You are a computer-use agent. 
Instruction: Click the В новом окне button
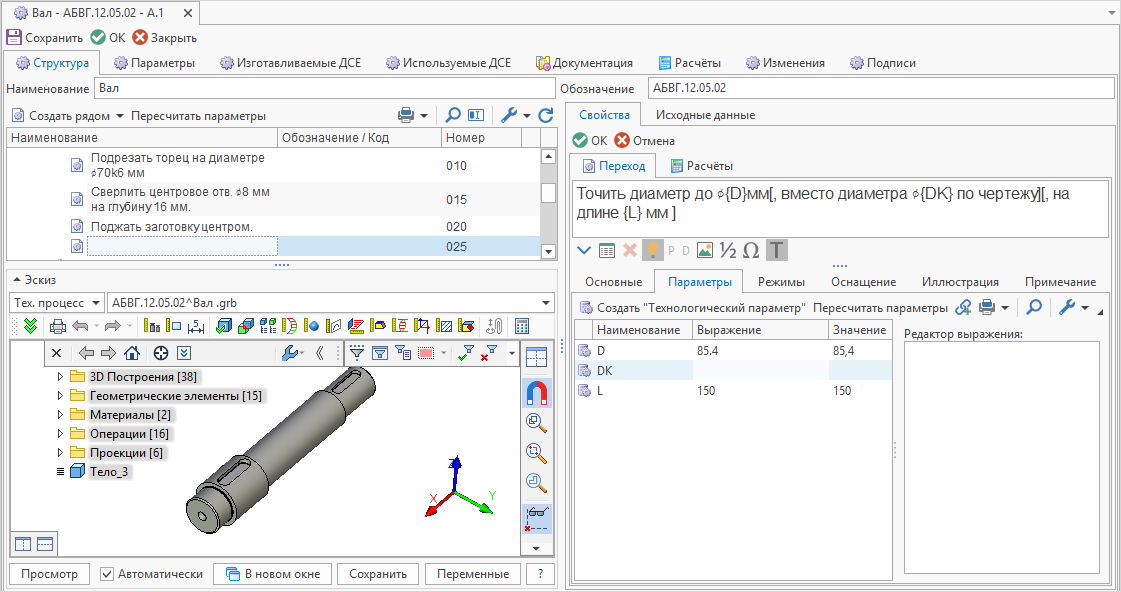(272, 573)
